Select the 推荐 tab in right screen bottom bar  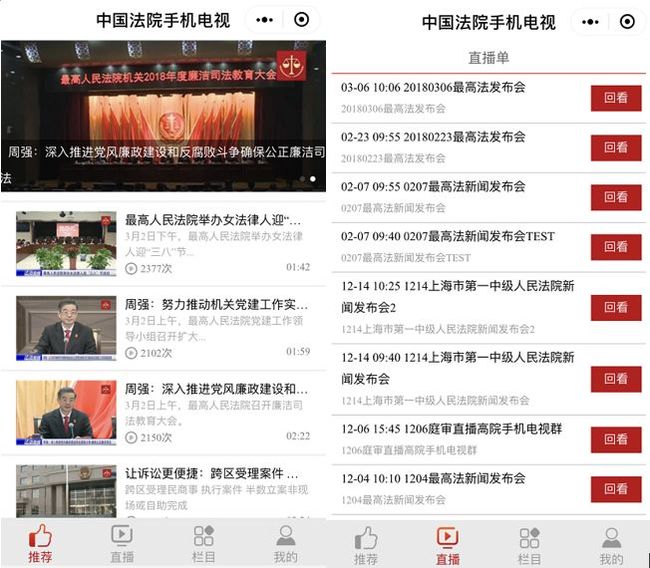pos(366,546)
